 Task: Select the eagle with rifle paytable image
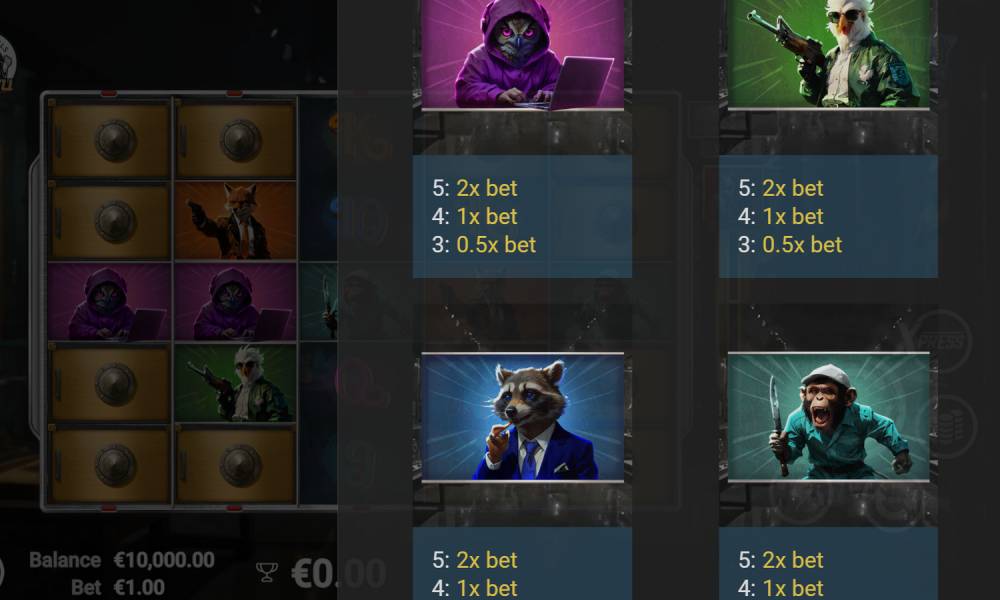click(x=828, y=54)
